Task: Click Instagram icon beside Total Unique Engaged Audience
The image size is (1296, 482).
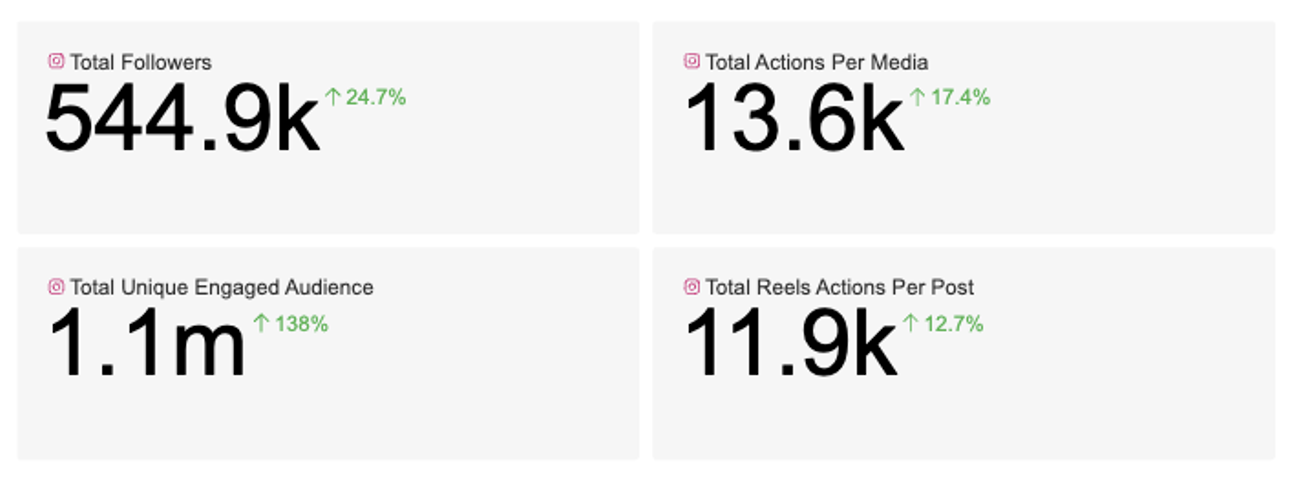Action: click(x=56, y=287)
